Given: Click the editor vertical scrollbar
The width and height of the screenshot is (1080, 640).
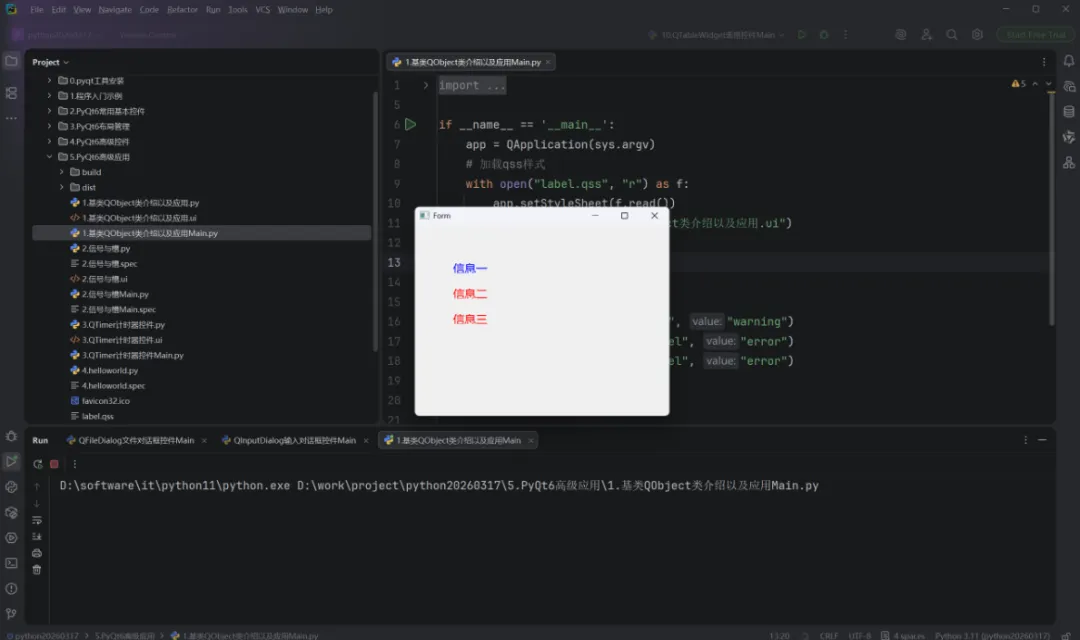Looking at the screenshot, I should (1051, 207).
